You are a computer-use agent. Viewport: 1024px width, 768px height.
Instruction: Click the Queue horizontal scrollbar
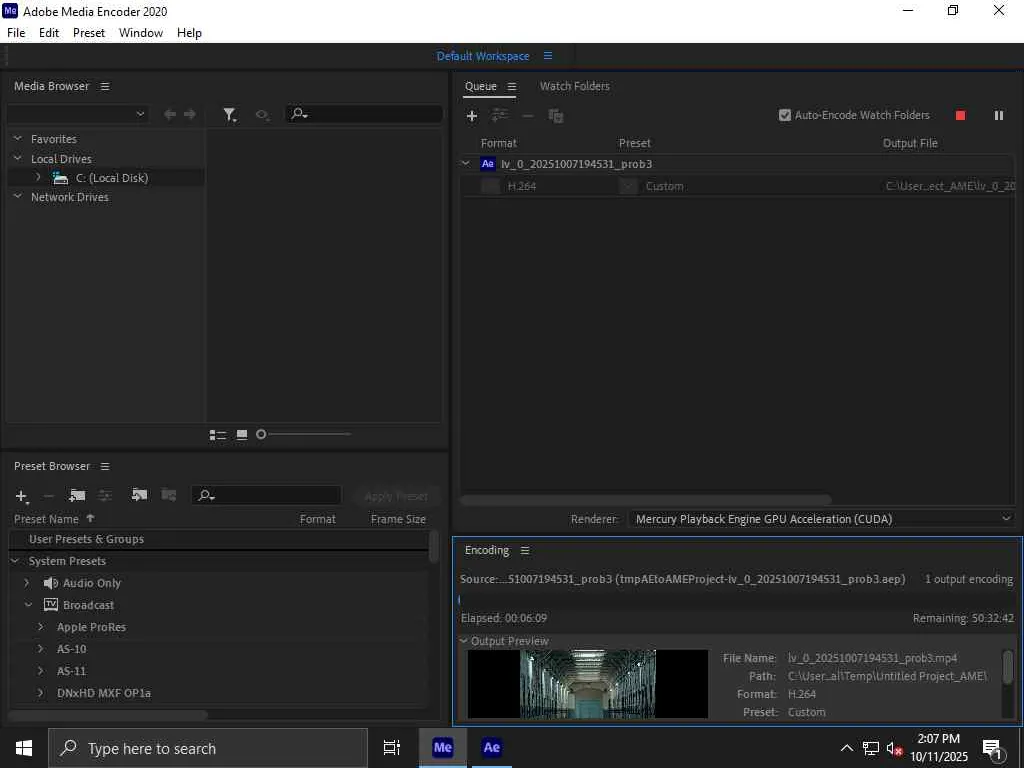click(x=646, y=500)
